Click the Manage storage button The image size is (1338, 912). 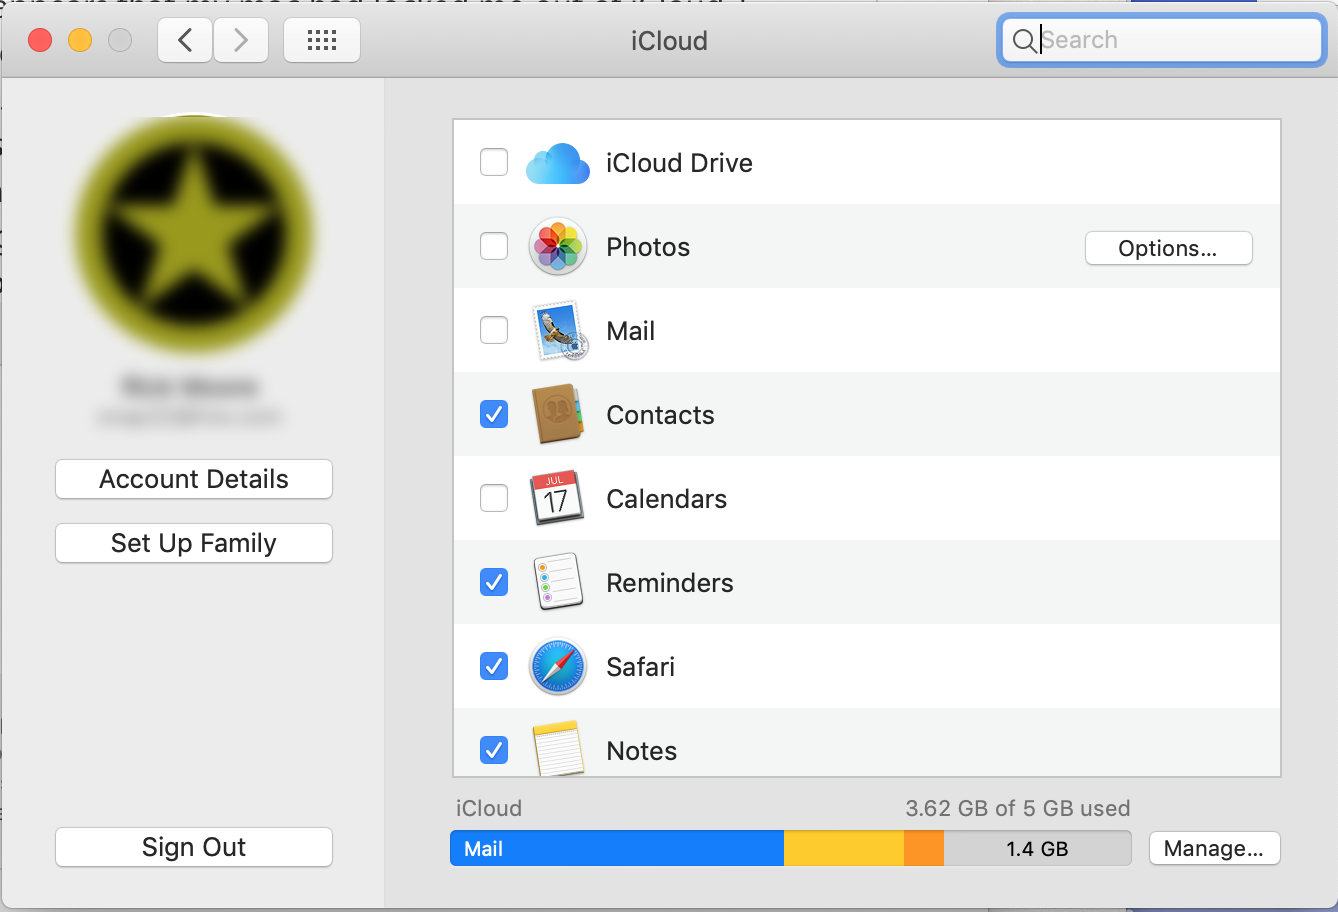click(1214, 848)
